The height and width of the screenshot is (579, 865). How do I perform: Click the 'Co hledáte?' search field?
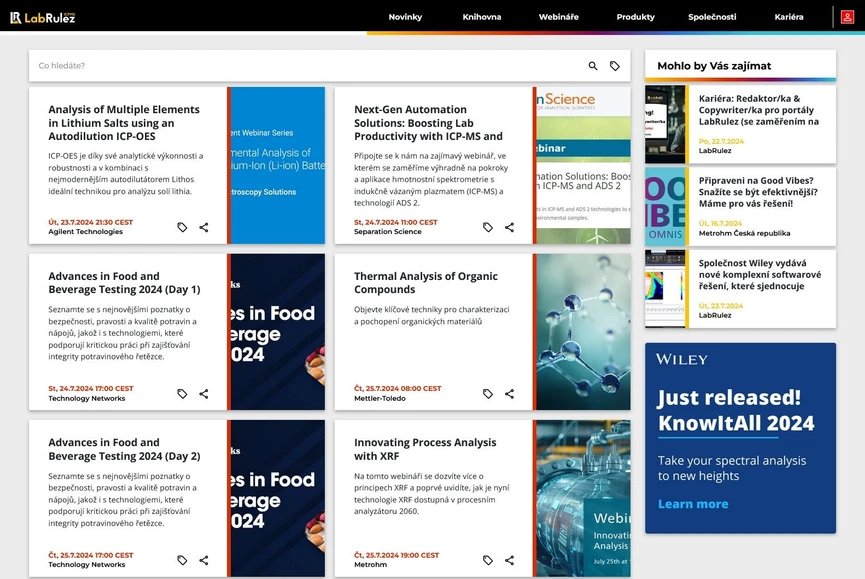(x=306, y=66)
